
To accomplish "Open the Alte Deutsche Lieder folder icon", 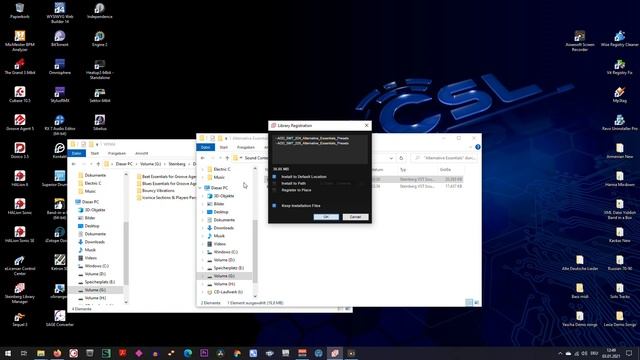I will [580, 262].
